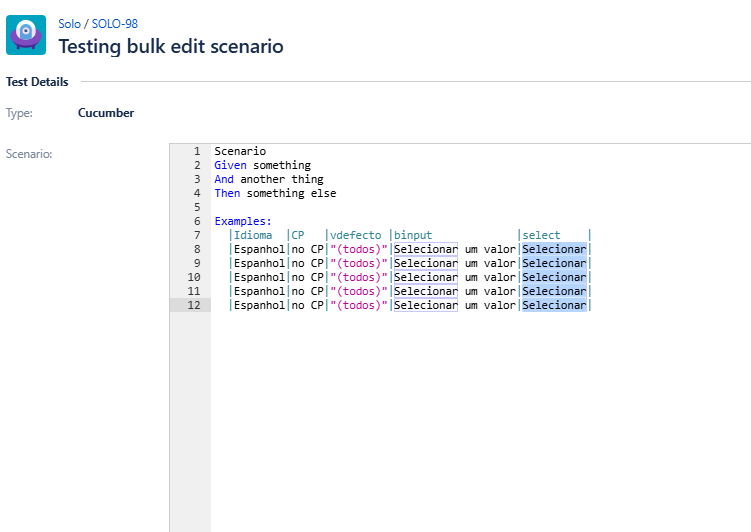751x532 pixels.
Task: Click the Solo project avatar icon
Action: tap(26, 34)
